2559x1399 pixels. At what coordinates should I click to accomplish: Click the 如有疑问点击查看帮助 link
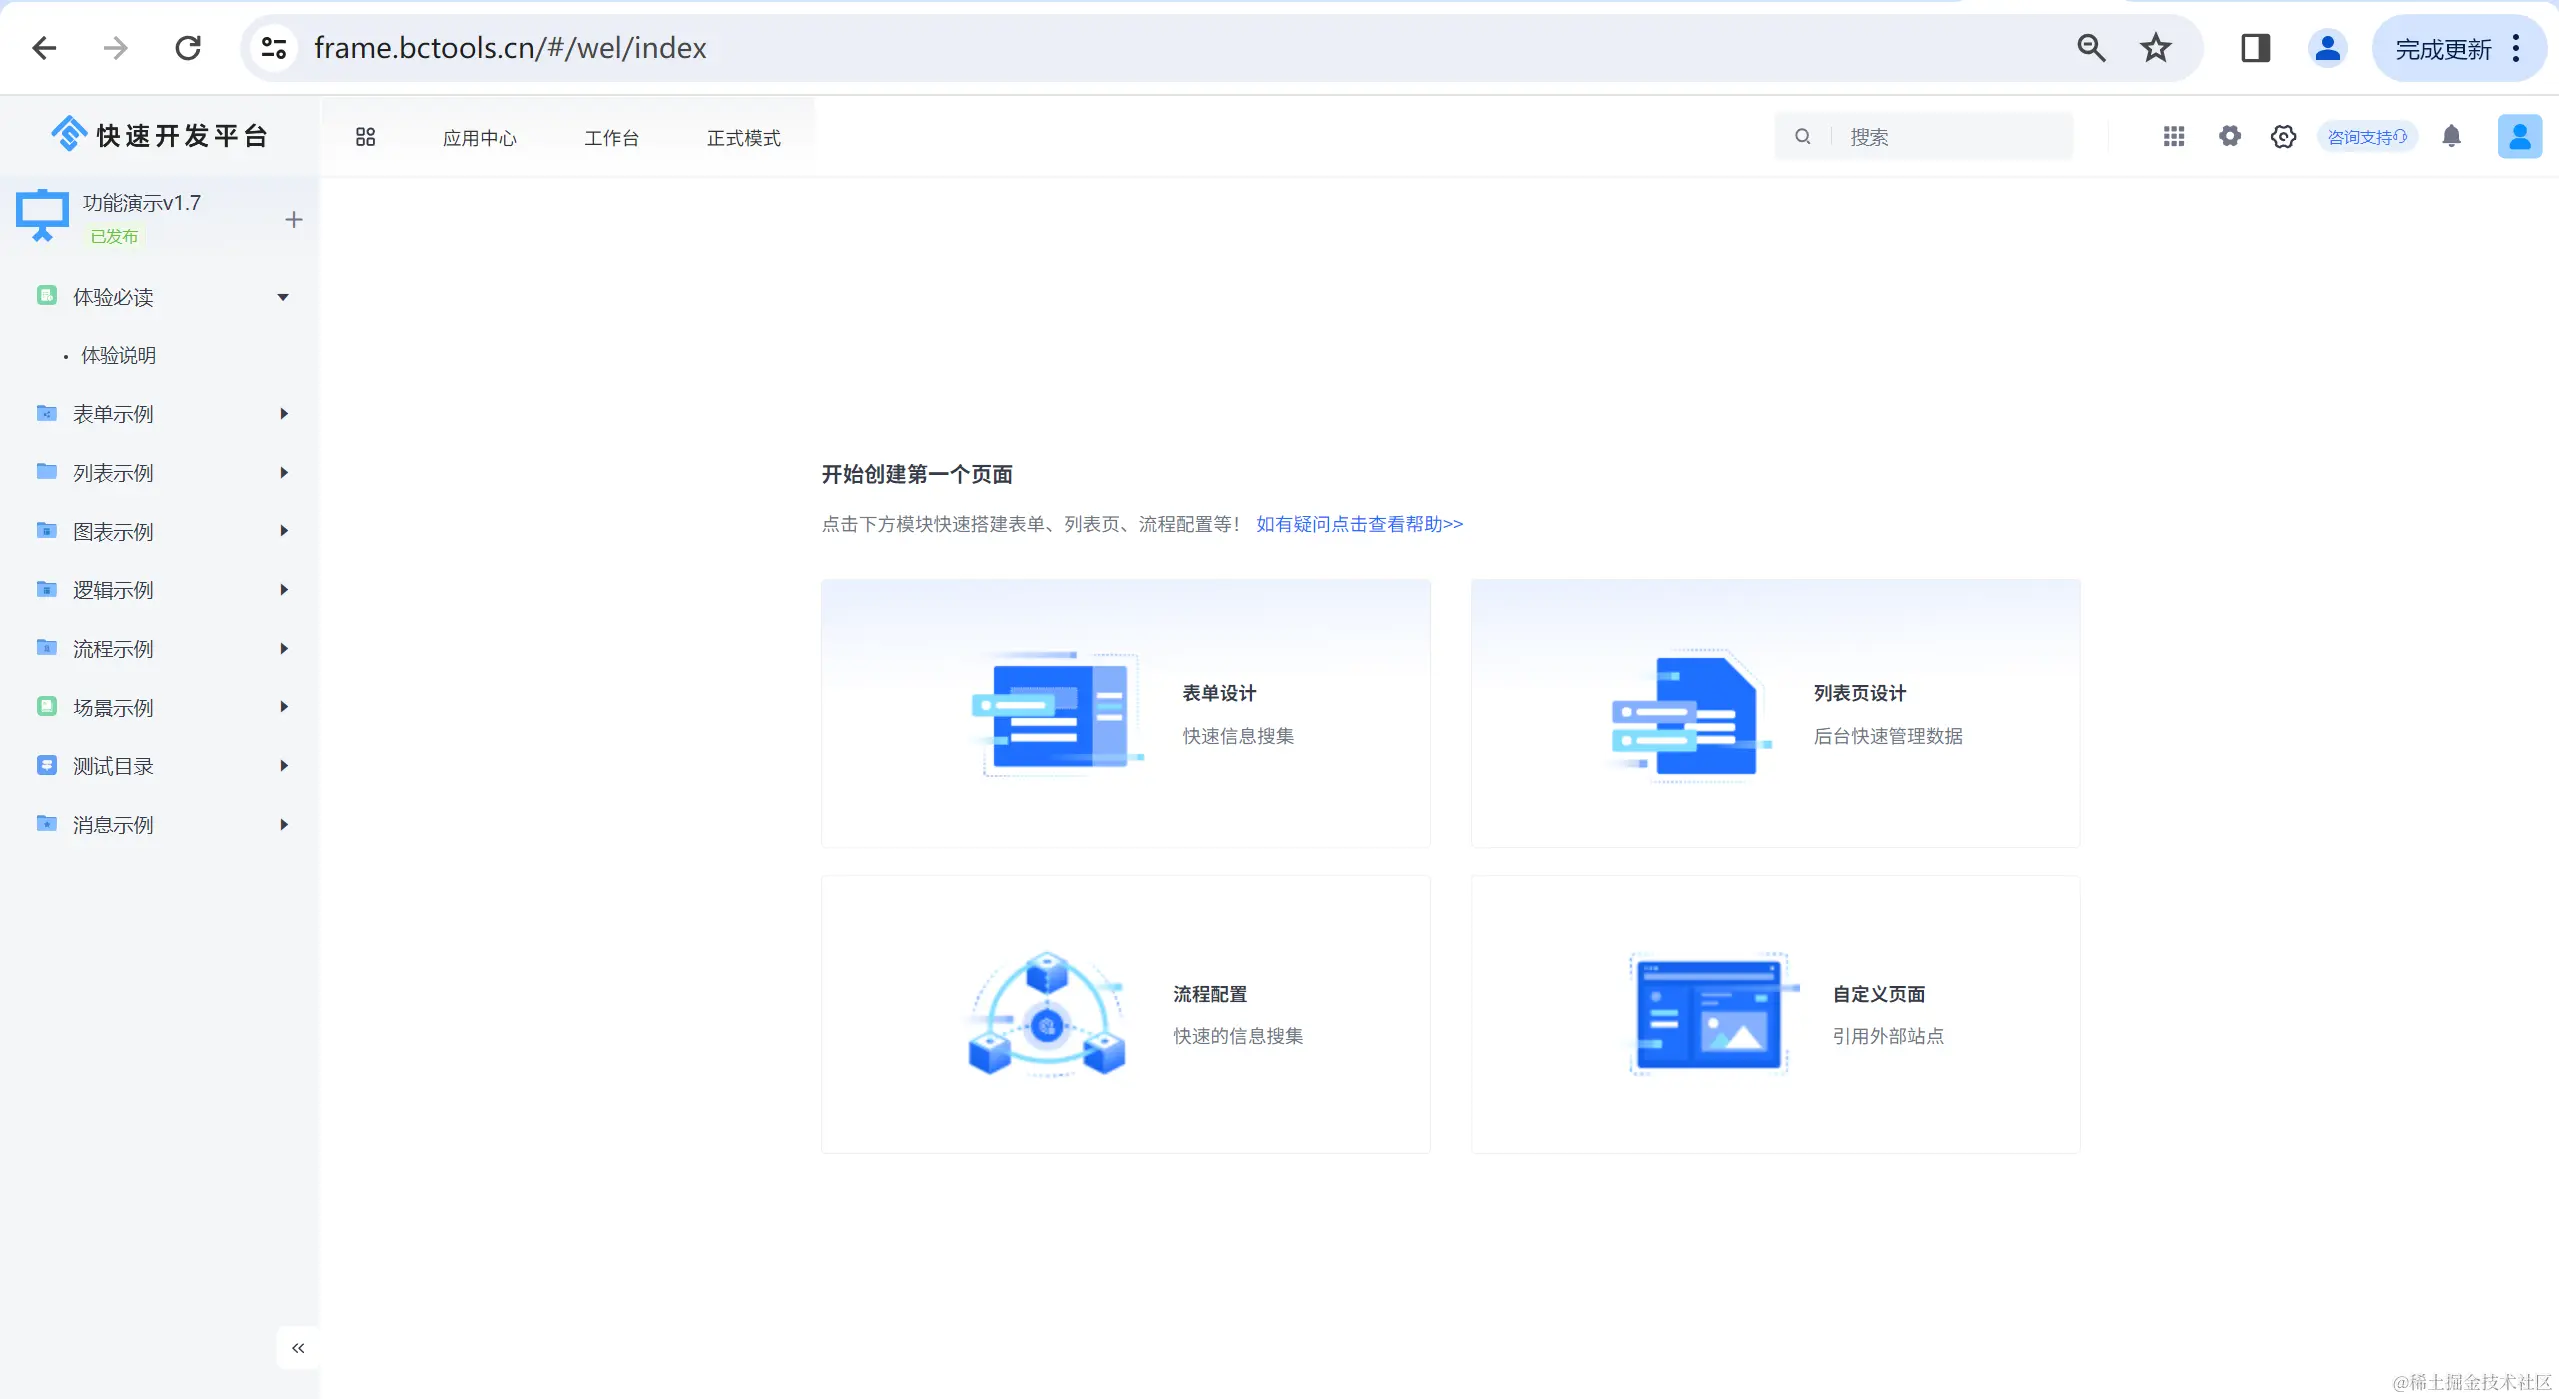(1358, 524)
